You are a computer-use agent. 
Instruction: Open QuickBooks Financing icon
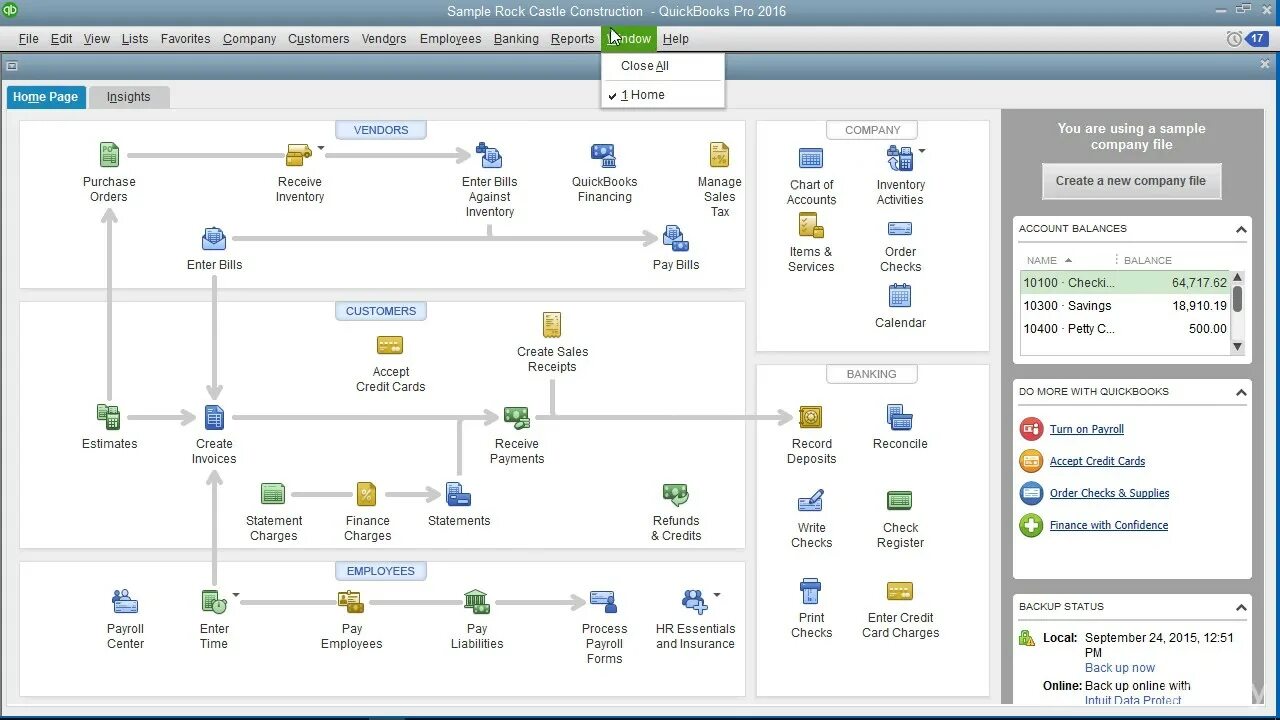pos(603,155)
